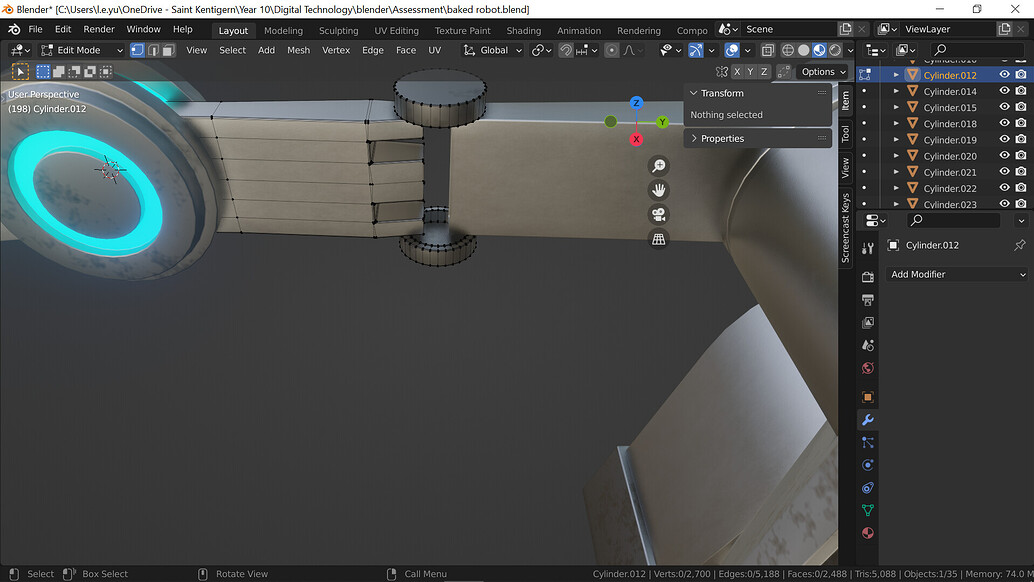Open the Add Modifier dropdown
This screenshot has width=1034, height=582.
(957, 274)
